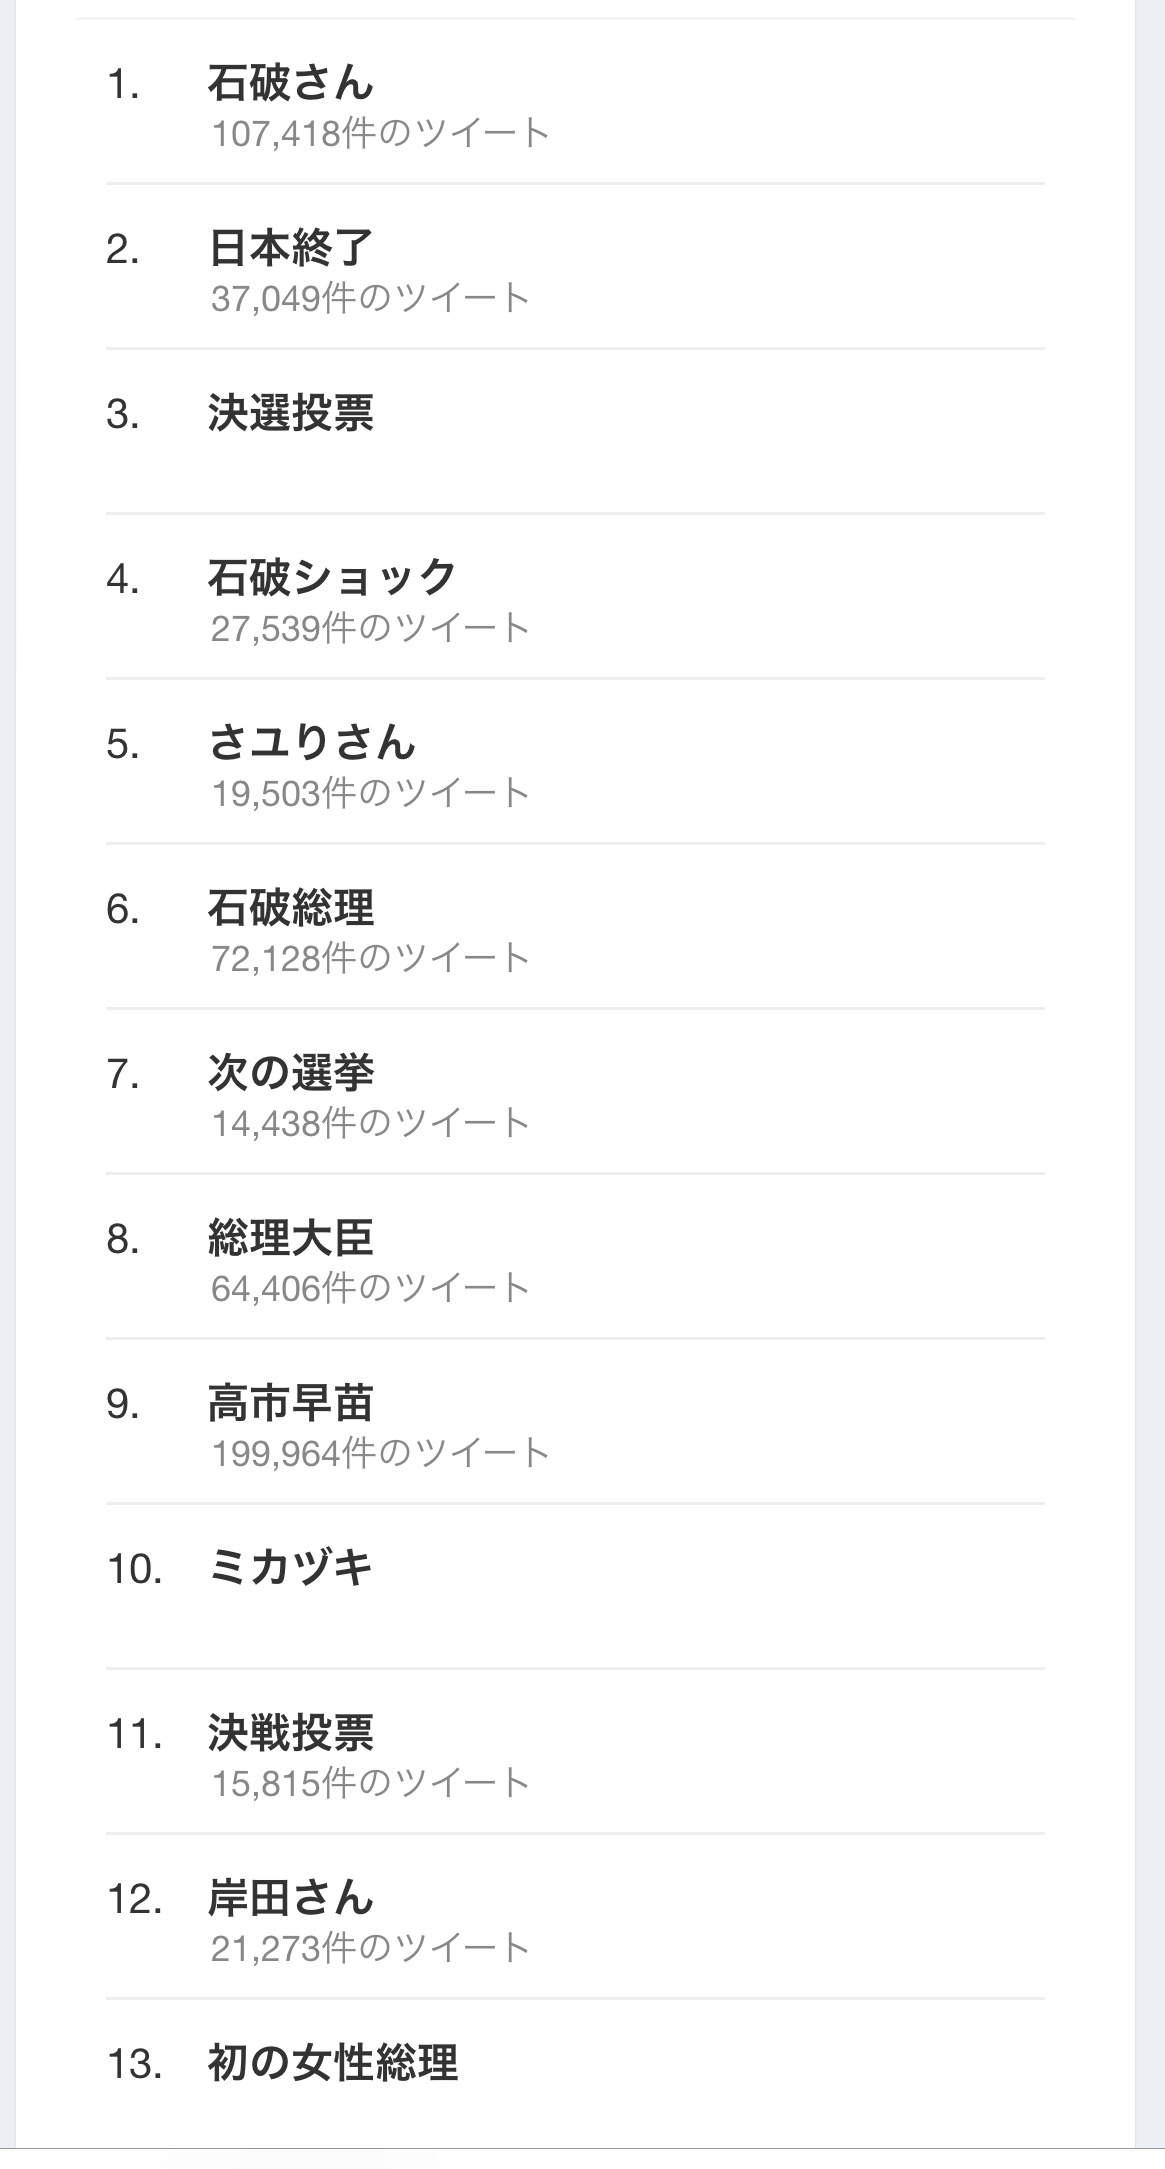Image resolution: width=1165 pixels, height=2169 pixels.
Task: Tap the 総理大臣 trend entry
Action: point(290,1238)
